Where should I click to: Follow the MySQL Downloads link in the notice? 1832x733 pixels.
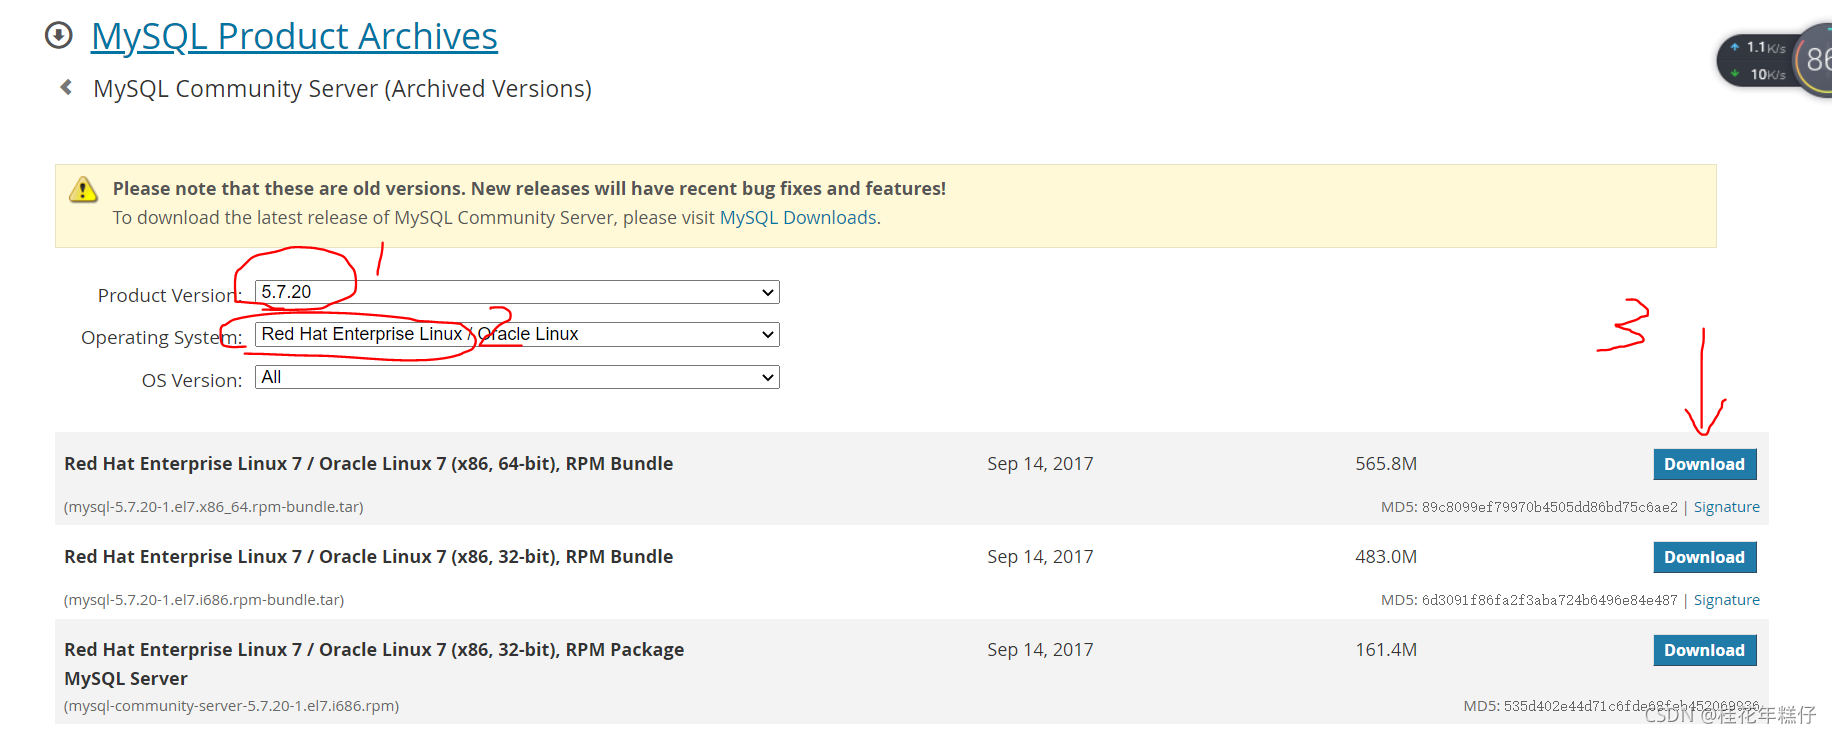tap(798, 218)
